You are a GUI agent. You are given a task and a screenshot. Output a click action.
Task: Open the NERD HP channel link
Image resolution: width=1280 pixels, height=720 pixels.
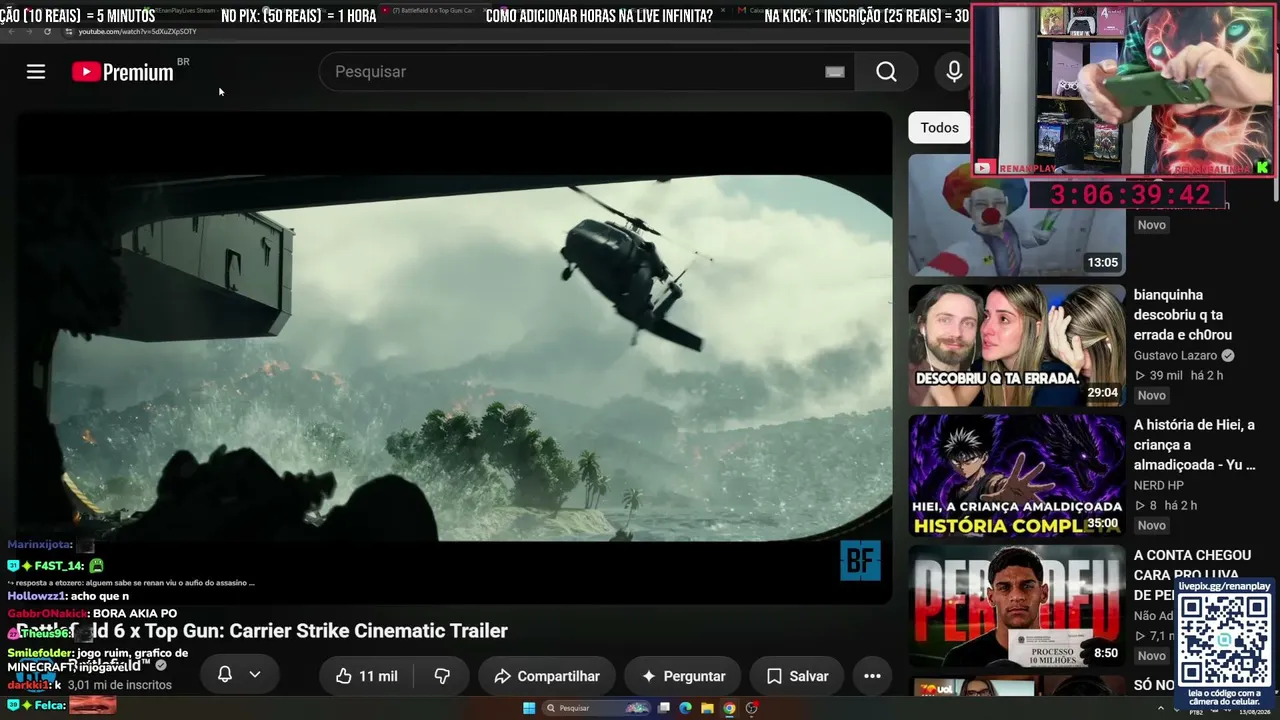tap(1158, 485)
